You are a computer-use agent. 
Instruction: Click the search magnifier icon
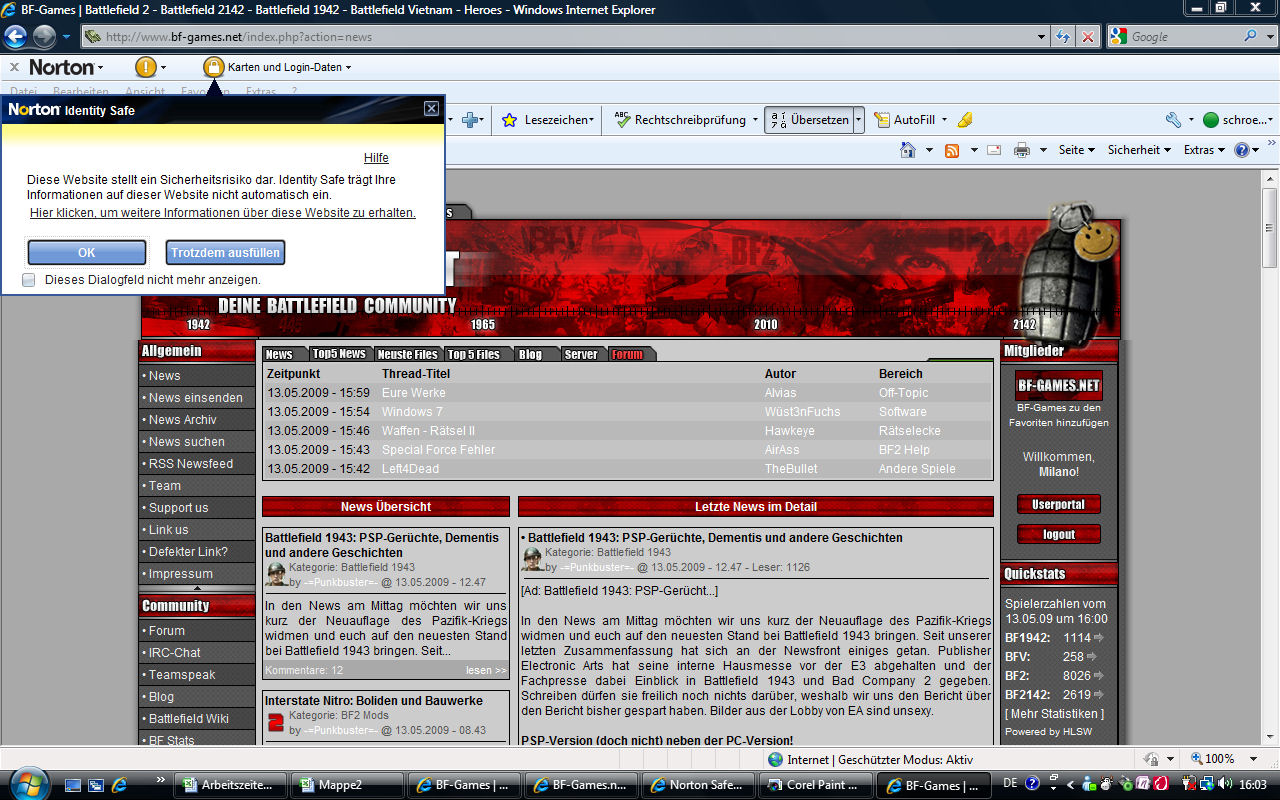pos(1251,36)
